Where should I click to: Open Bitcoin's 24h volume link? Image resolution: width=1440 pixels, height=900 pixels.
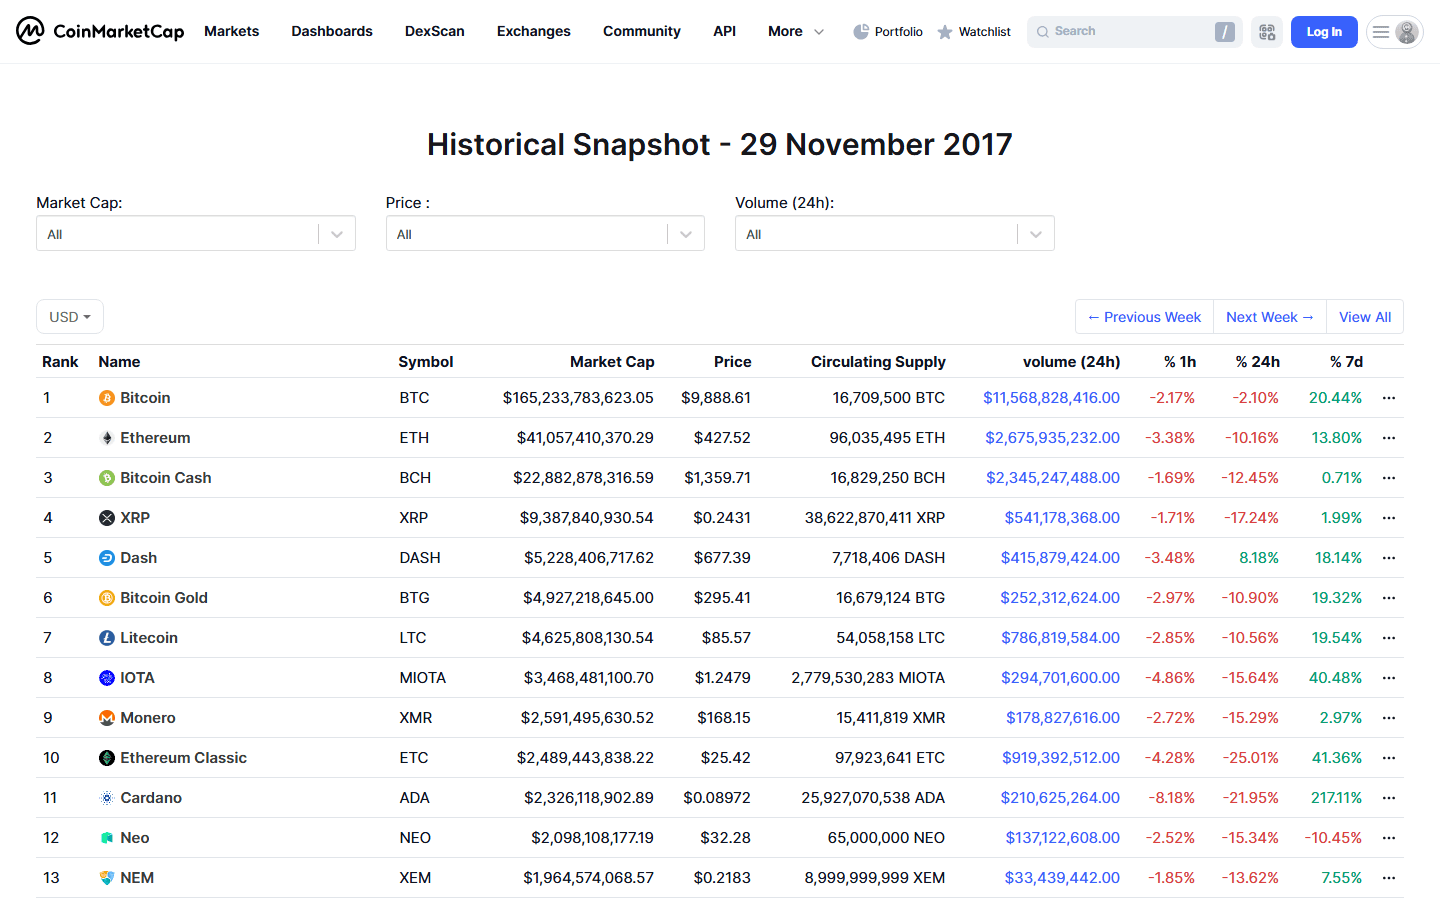[1051, 398]
